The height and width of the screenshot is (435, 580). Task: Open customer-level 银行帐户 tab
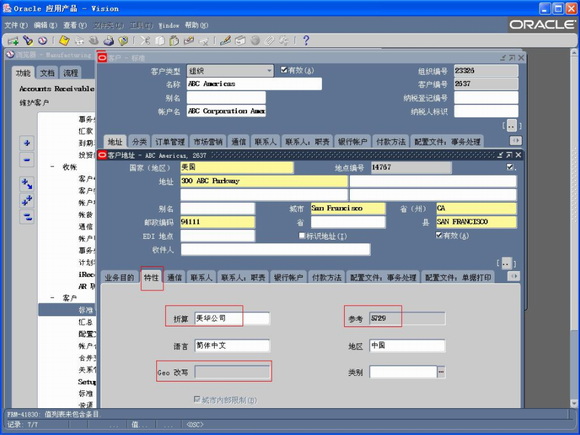click(352, 142)
